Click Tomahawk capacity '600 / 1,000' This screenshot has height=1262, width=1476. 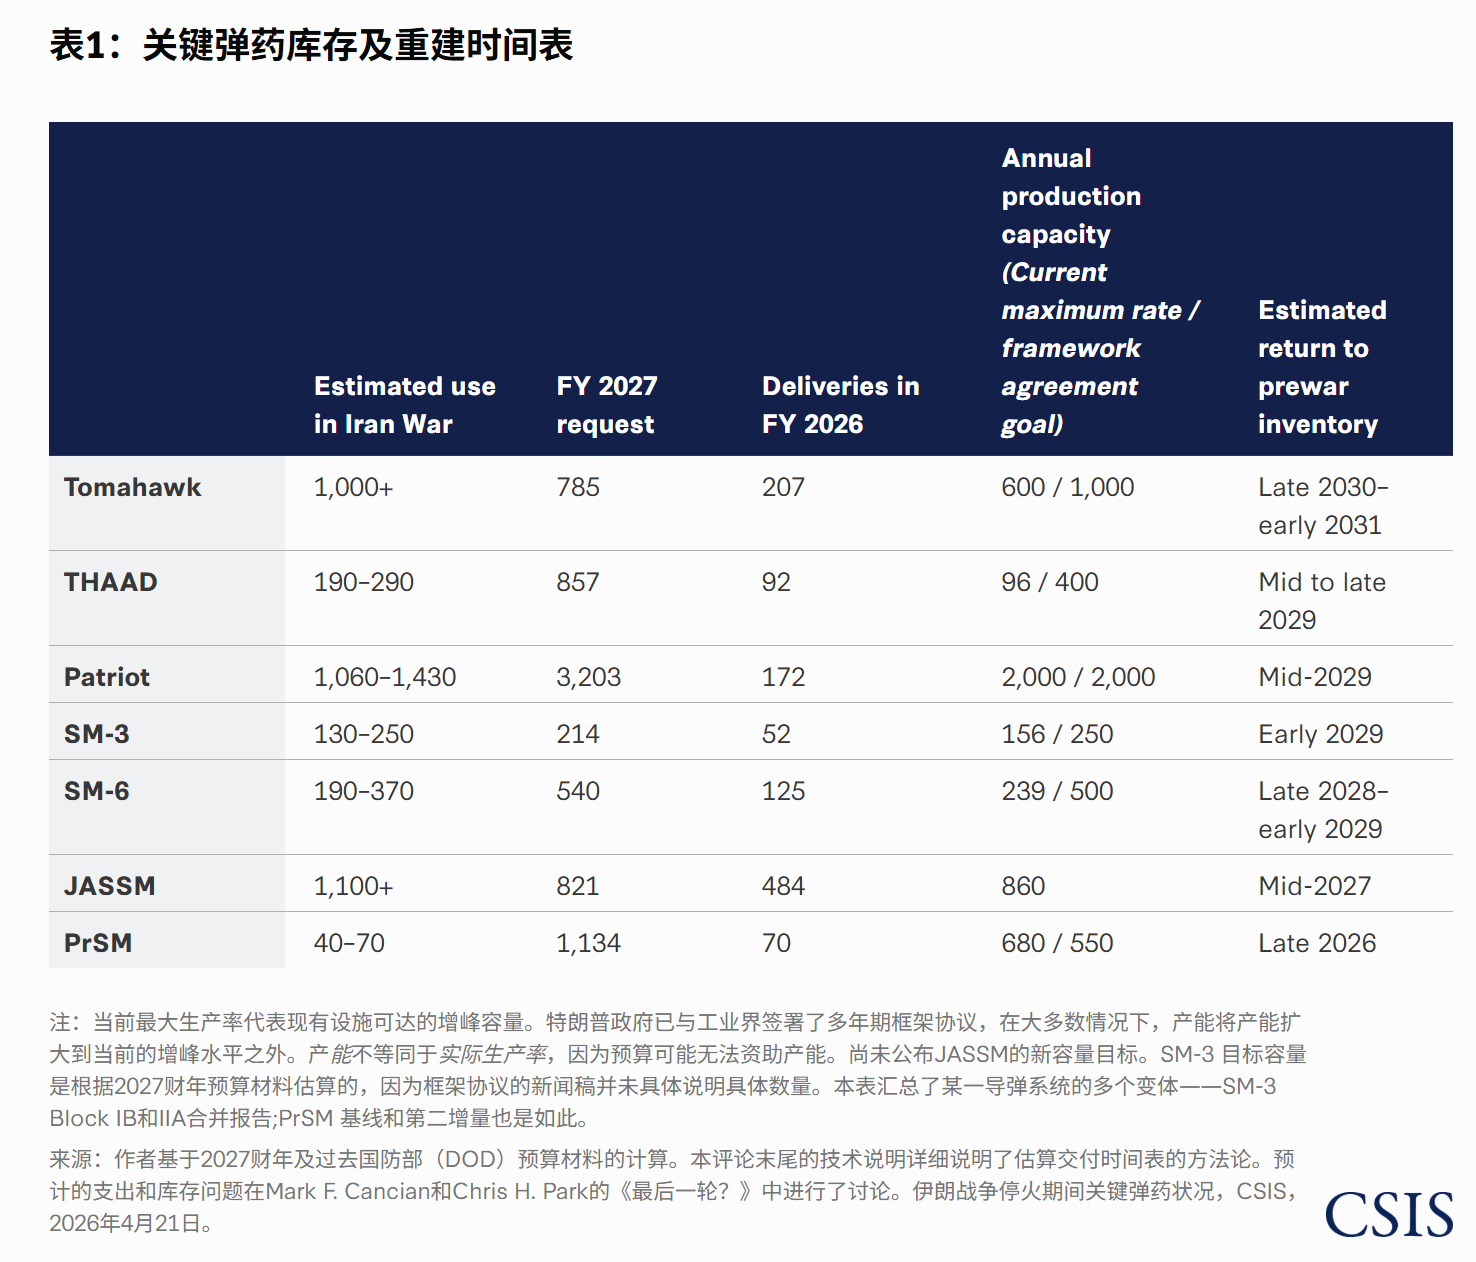click(x=1068, y=487)
